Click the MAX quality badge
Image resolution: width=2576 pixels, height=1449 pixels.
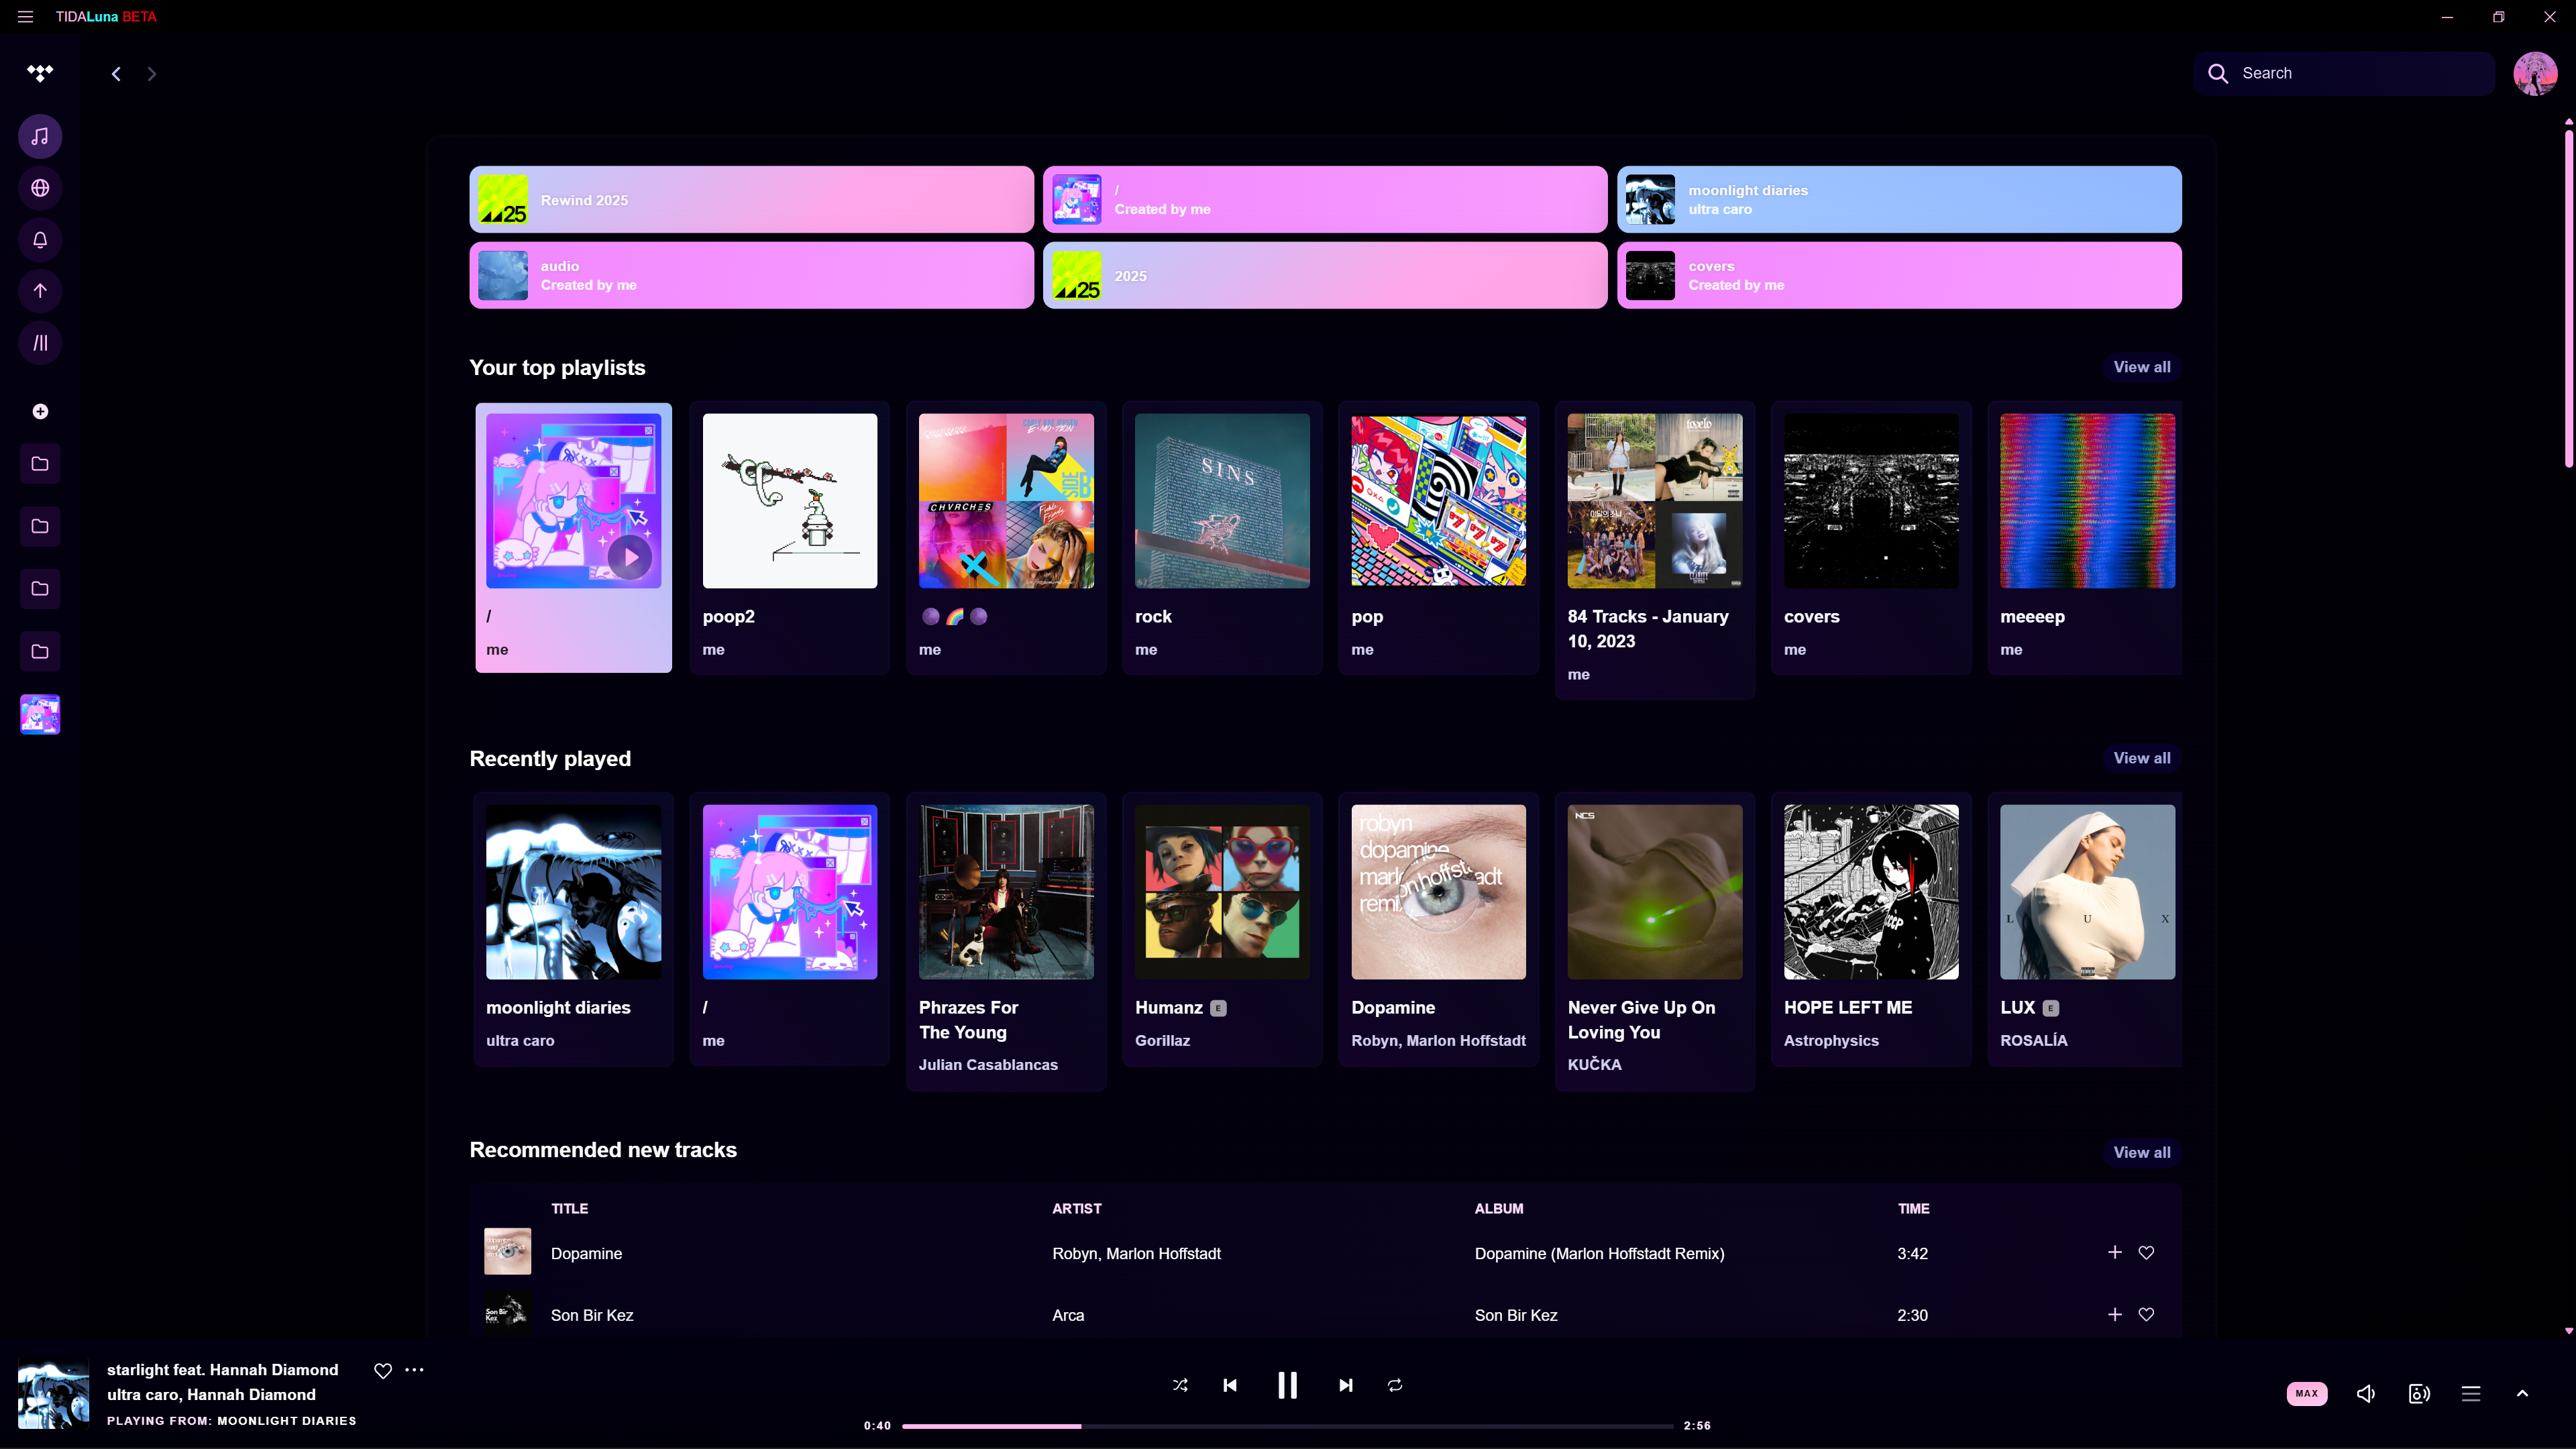coord(2306,1393)
